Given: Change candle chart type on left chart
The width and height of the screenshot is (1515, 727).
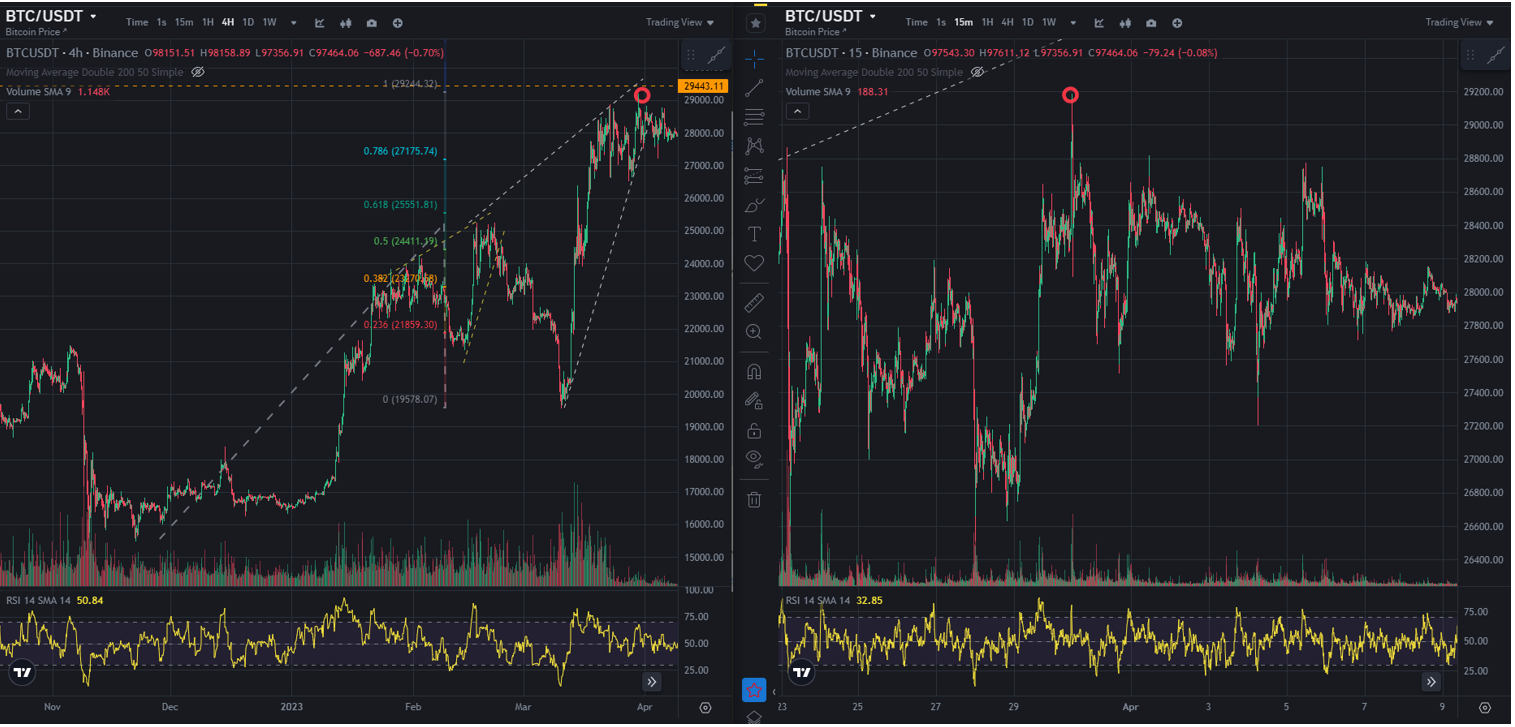Looking at the screenshot, I should point(346,22).
